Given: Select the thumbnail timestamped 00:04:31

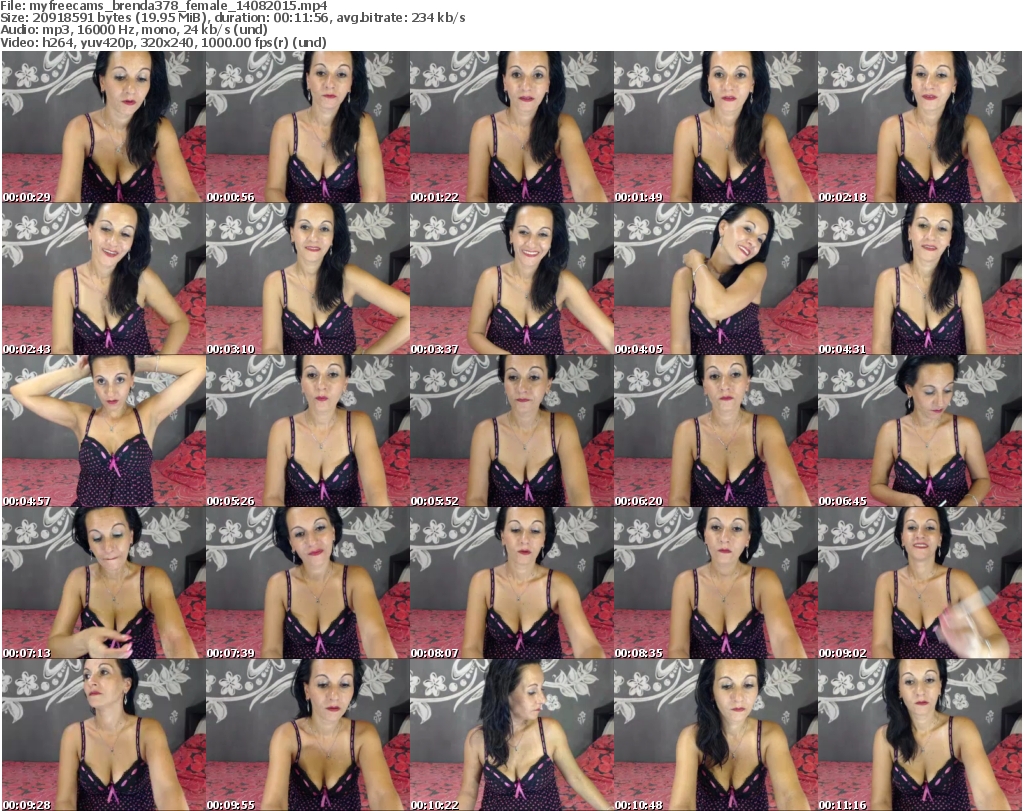Looking at the screenshot, I should (920, 279).
